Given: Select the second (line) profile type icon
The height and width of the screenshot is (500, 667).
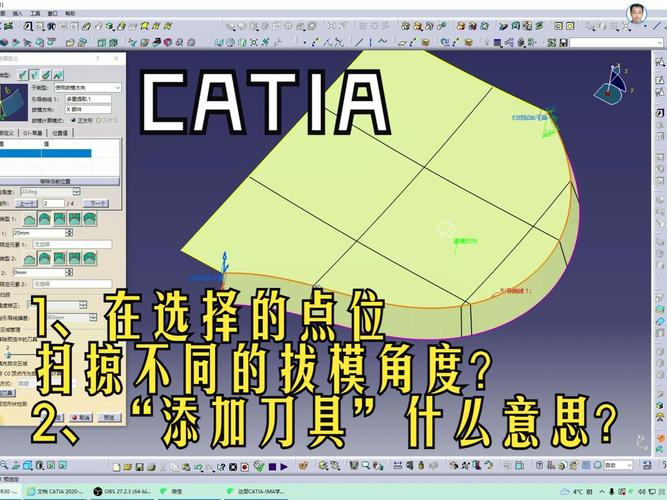Looking at the screenshot, I should pyautogui.click(x=34, y=75).
